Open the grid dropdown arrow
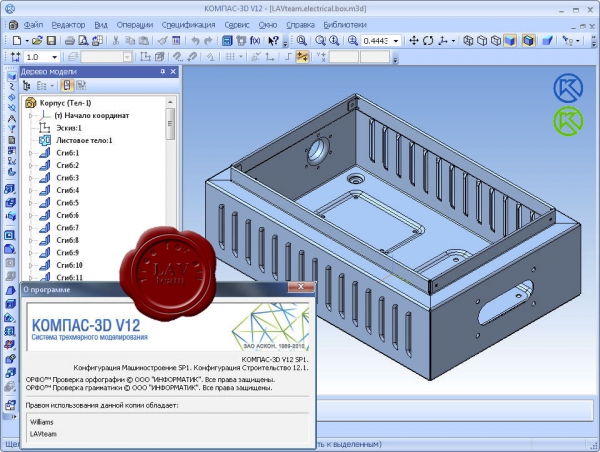This screenshot has width=600, height=452. coord(241,57)
